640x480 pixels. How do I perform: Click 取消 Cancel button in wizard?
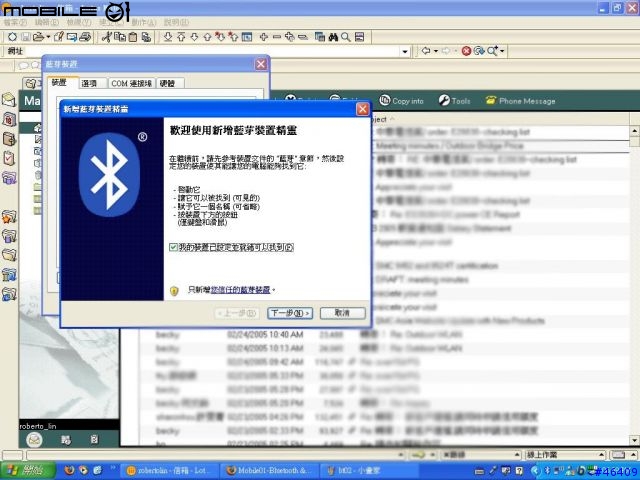(342, 313)
